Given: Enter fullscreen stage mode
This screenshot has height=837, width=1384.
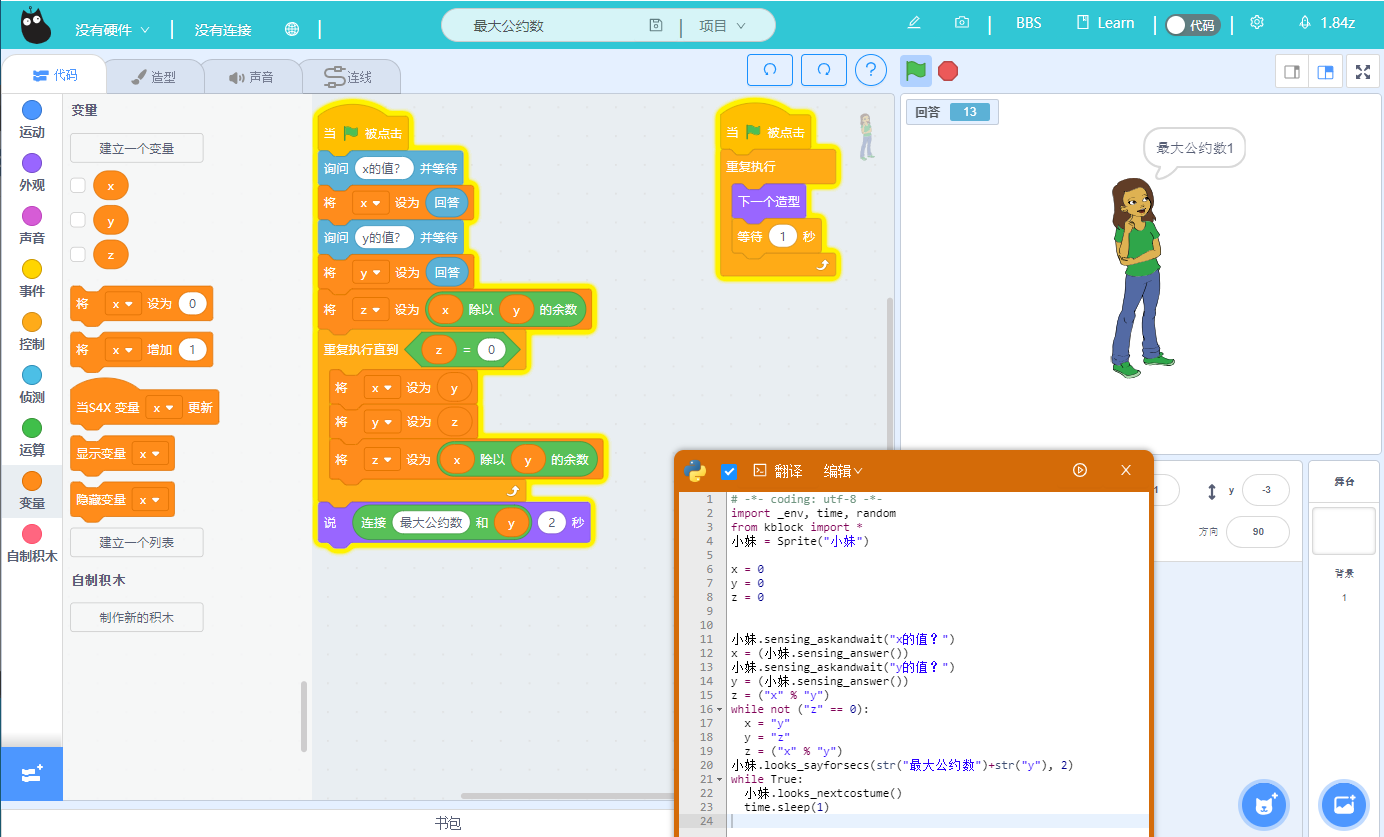Looking at the screenshot, I should tap(1362, 71).
